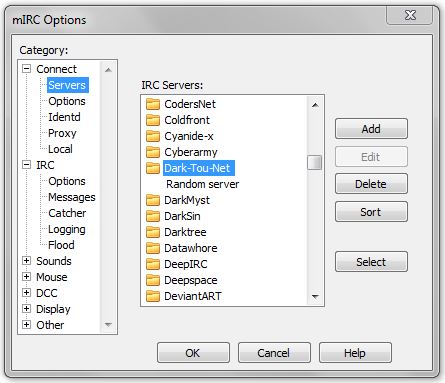Click the DarkMyst folder icon
Image resolution: width=445 pixels, height=383 pixels.
(153, 200)
